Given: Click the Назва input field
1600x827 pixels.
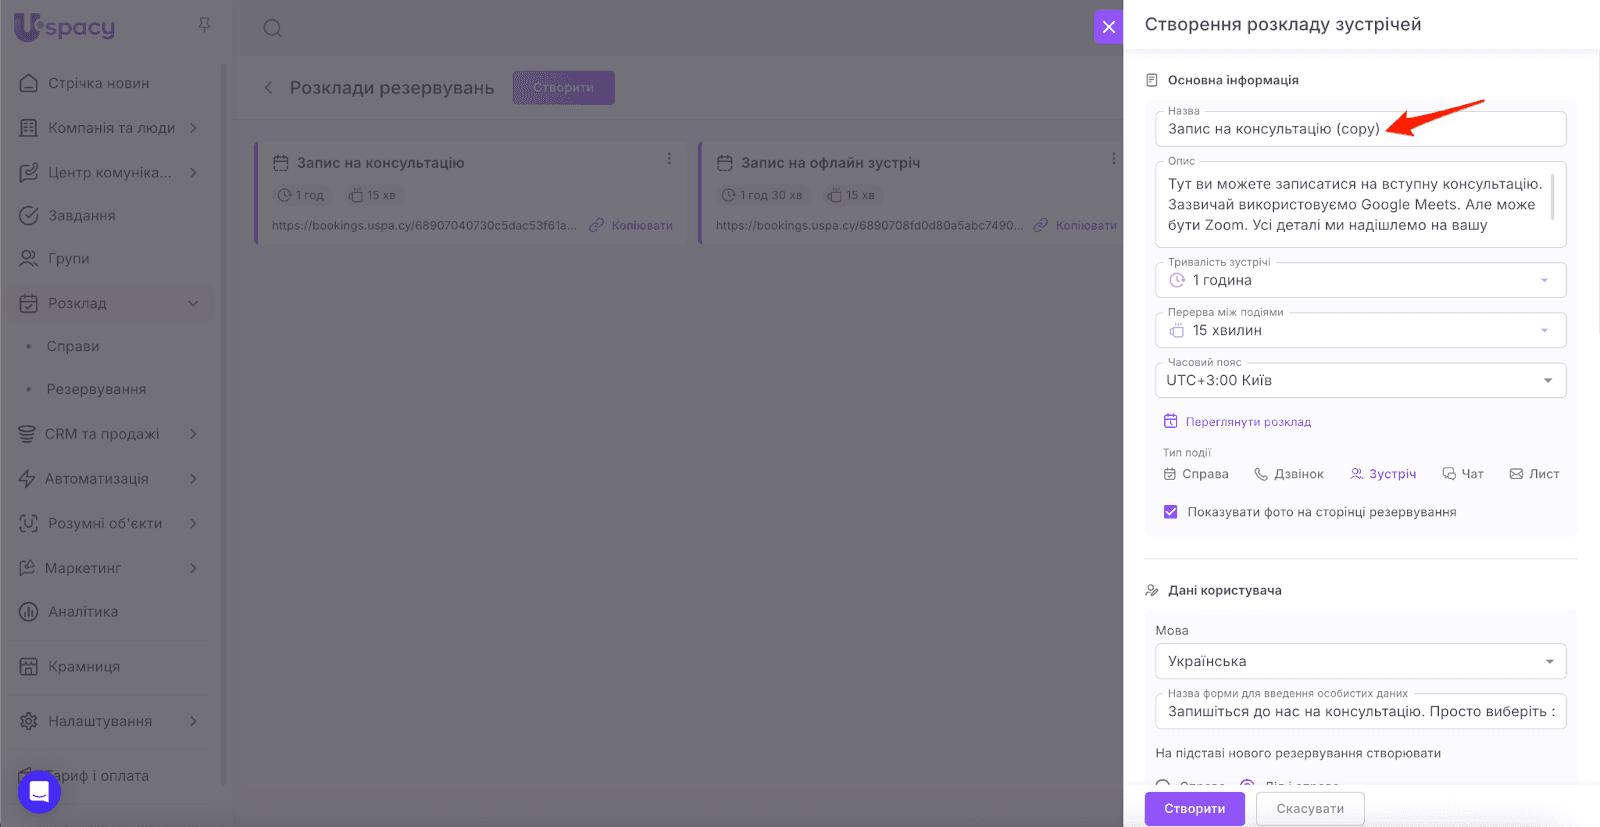Looking at the screenshot, I should 1360,129.
